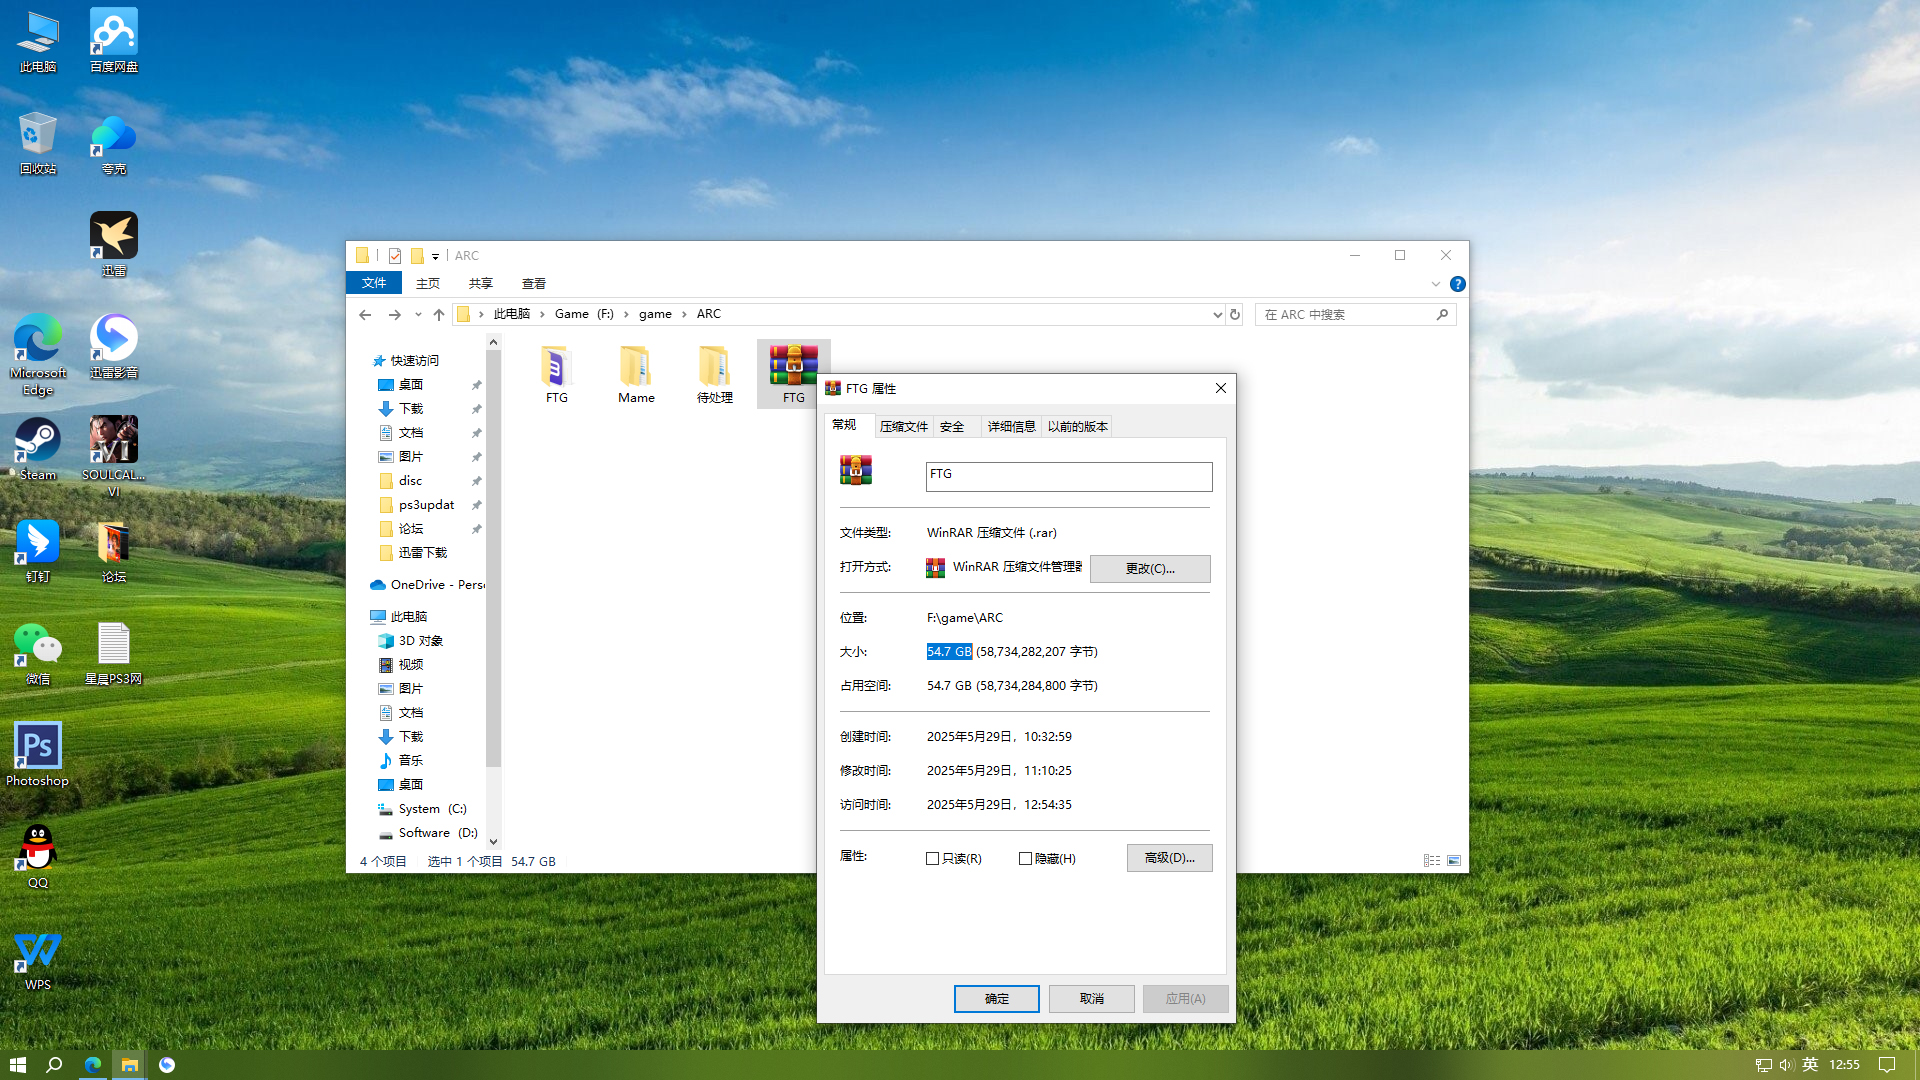Image resolution: width=1920 pixels, height=1080 pixels.
Task: Expand the address bar history dropdown
Action: (1217, 314)
